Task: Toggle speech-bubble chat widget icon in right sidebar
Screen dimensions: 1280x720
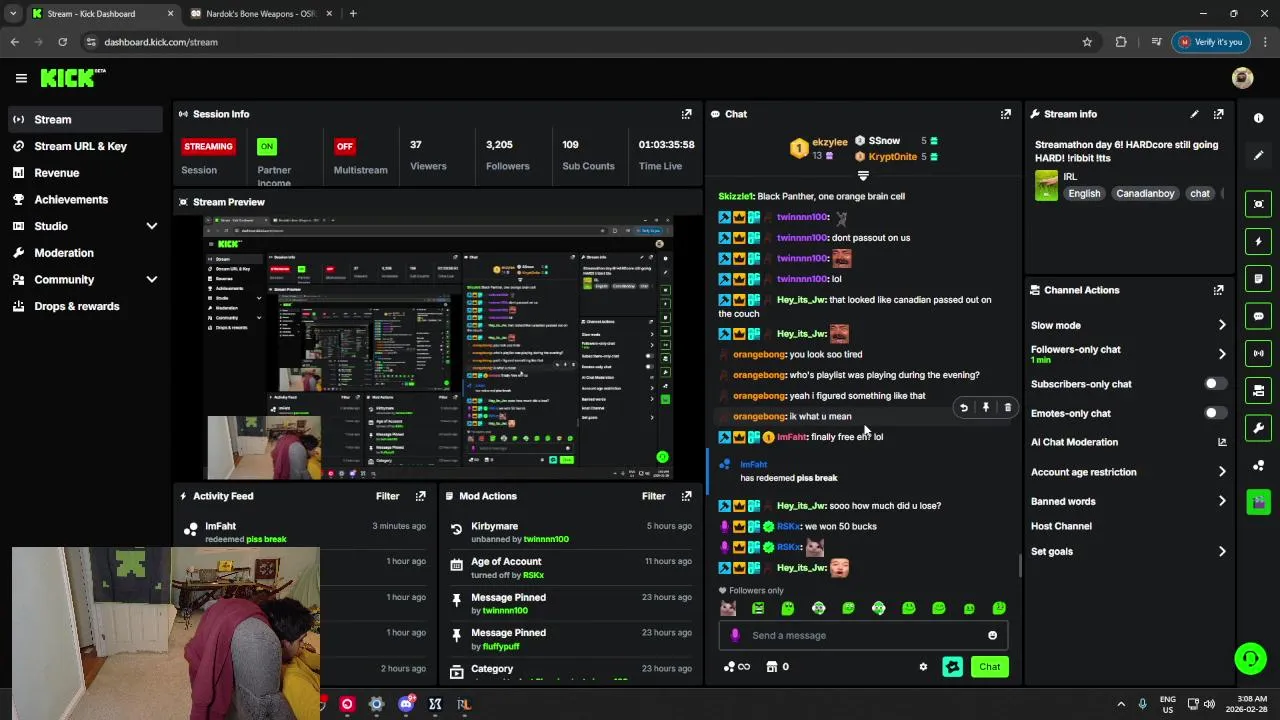Action: [1258, 316]
